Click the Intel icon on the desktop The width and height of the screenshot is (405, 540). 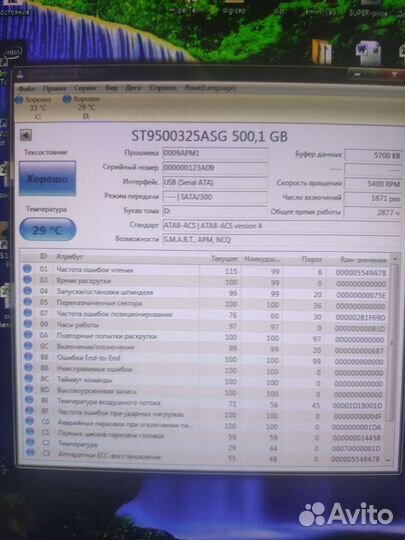(13, 53)
